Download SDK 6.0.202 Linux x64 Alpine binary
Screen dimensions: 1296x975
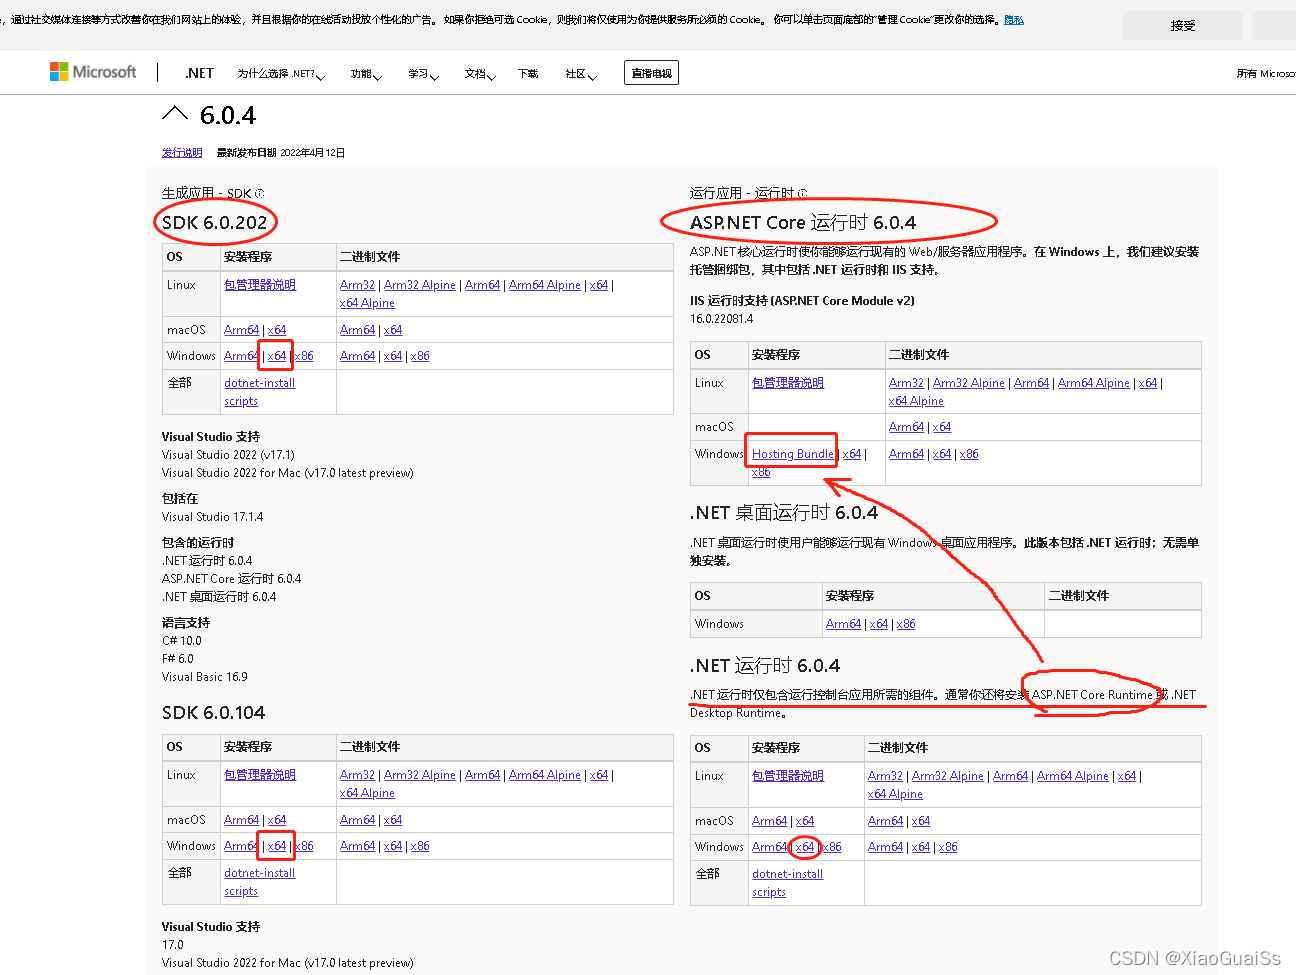[x=367, y=303]
